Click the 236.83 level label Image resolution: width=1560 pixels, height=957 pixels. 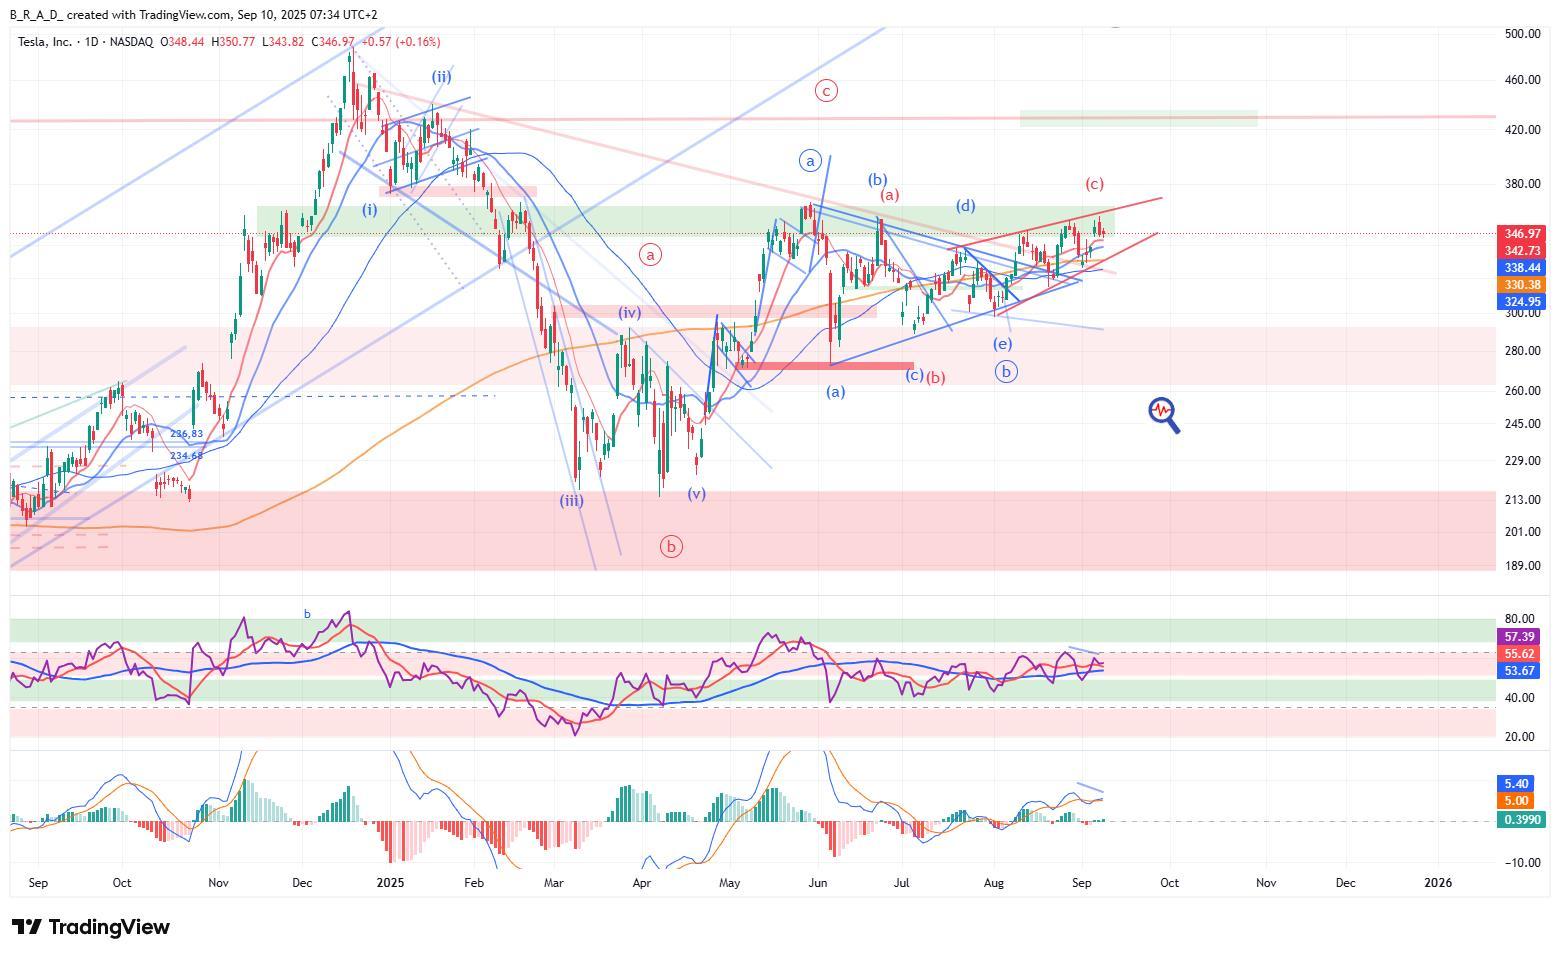point(186,434)
